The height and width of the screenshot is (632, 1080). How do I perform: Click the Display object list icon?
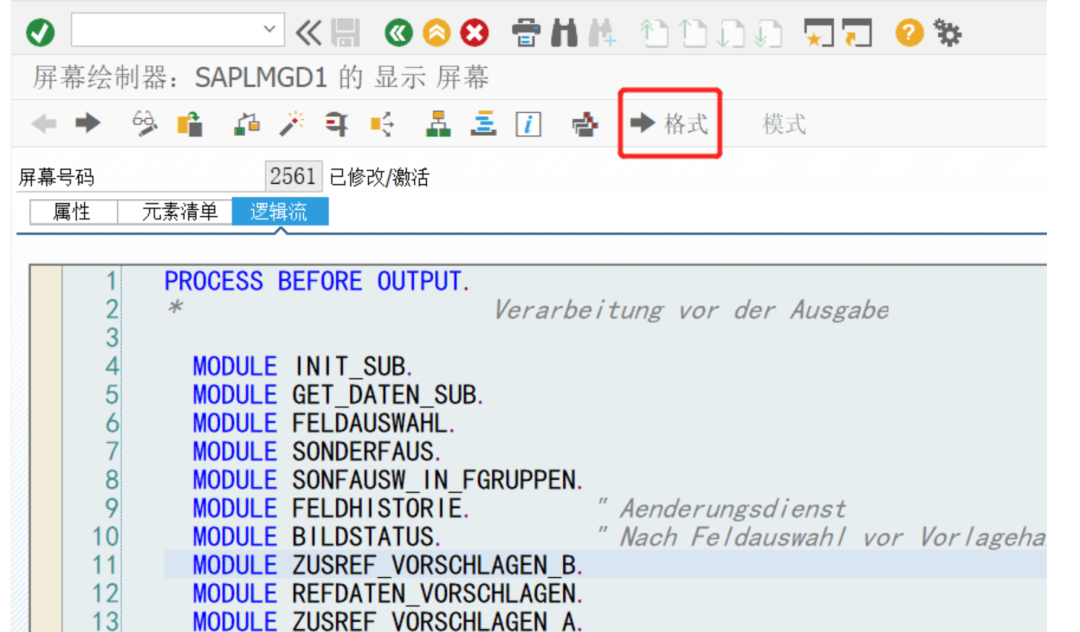(x=382, y=124)
